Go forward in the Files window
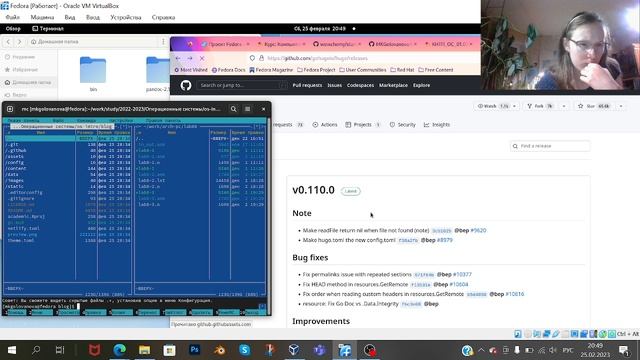 pyautogui.click(x=19, y=42)
